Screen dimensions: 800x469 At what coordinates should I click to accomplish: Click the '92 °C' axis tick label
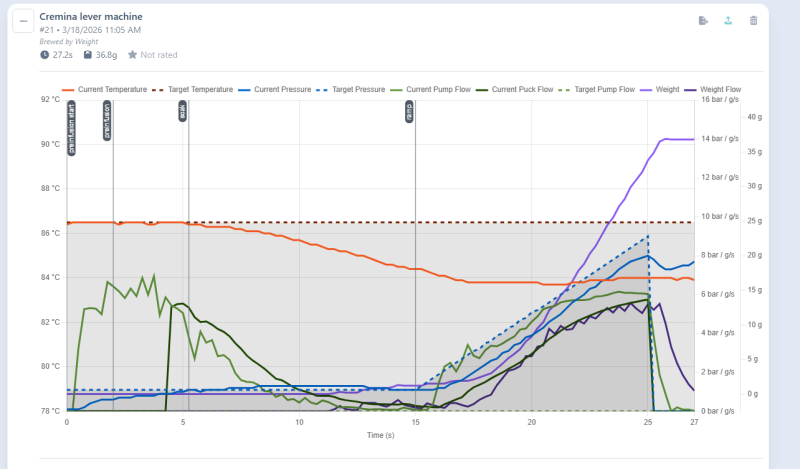pyautogui.click(x=51, y=100)
